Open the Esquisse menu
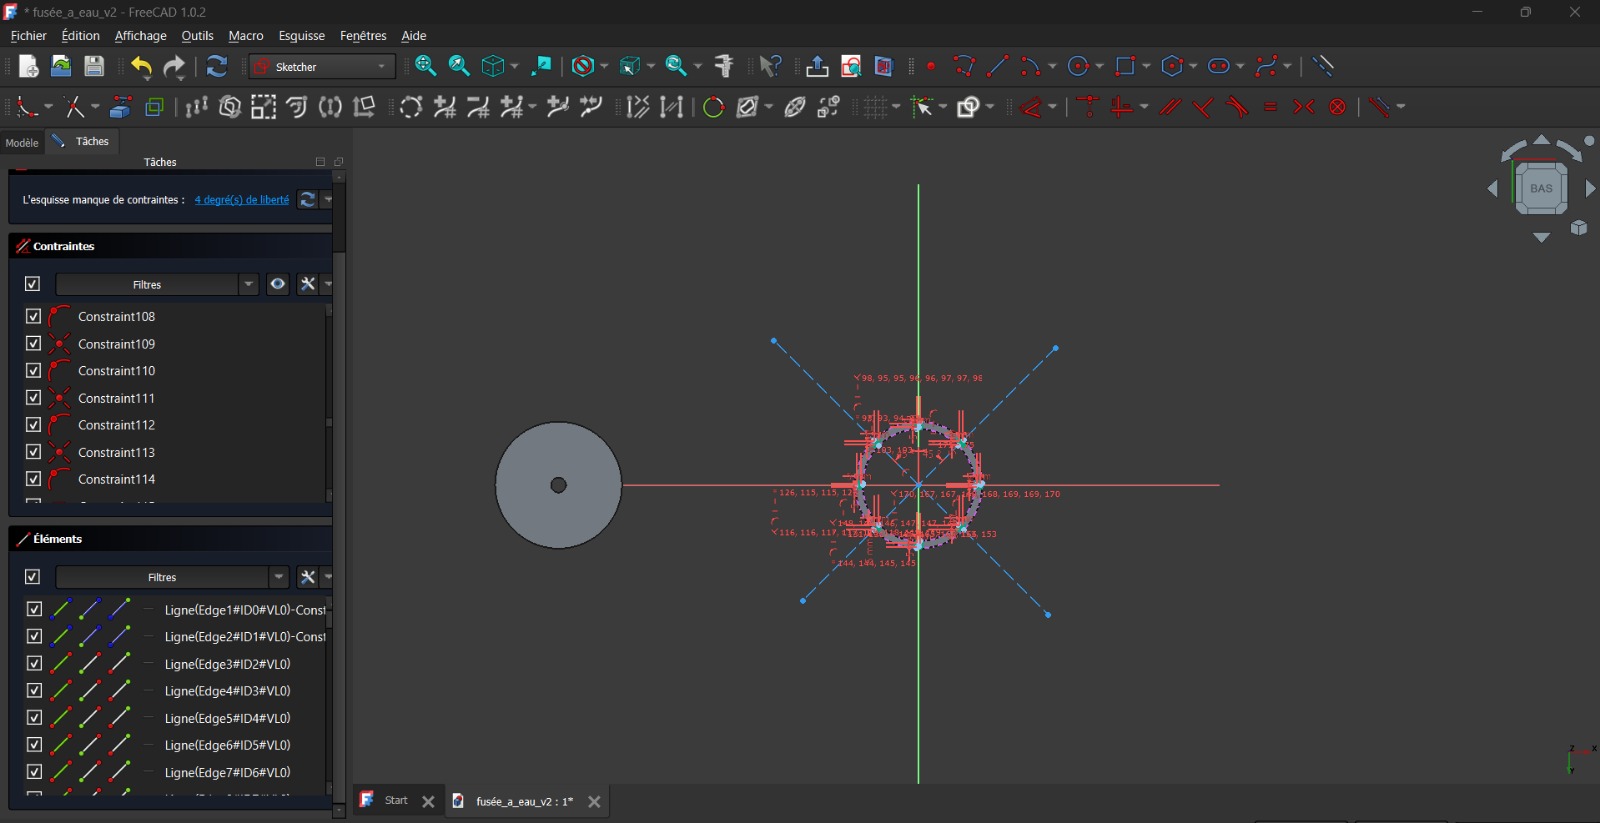Viewport: 1600px width, 823px height. (301, 36)
